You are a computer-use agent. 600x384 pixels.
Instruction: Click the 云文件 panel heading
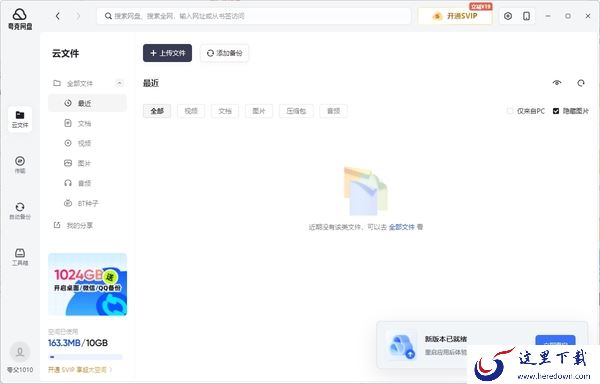[65, 53]
